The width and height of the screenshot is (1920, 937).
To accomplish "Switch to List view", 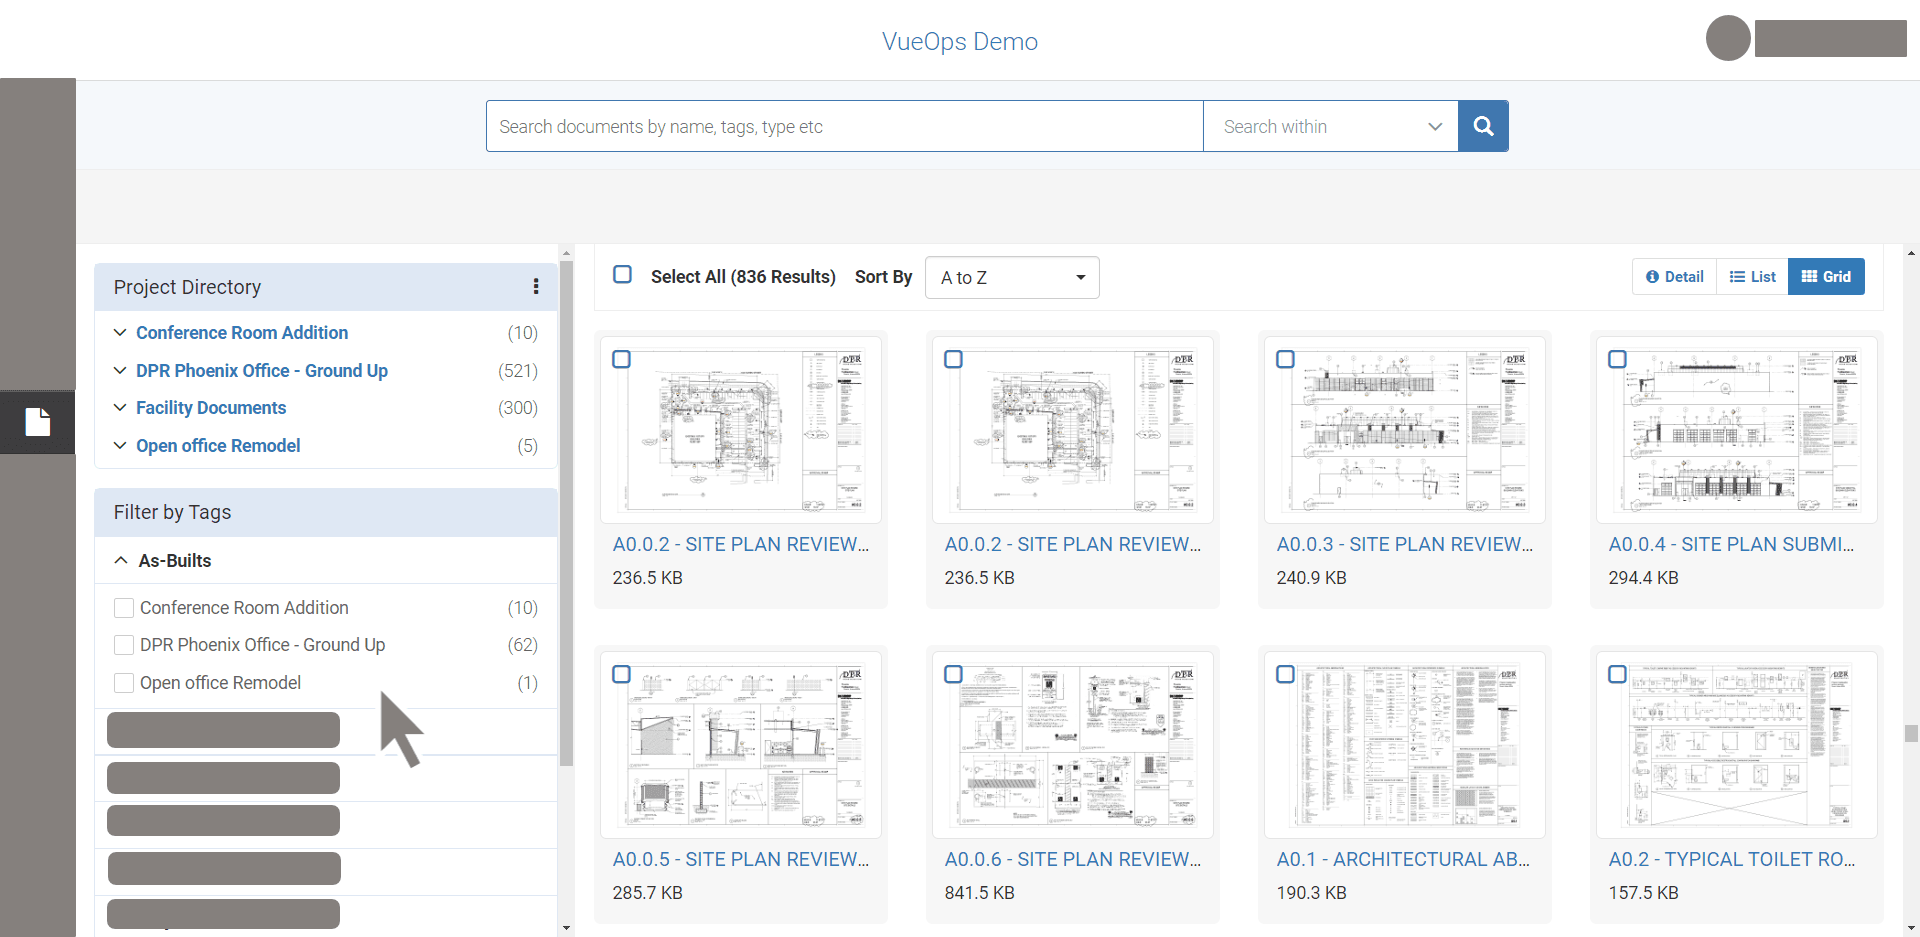I will pyautogui.click(x=1752, y=277).
